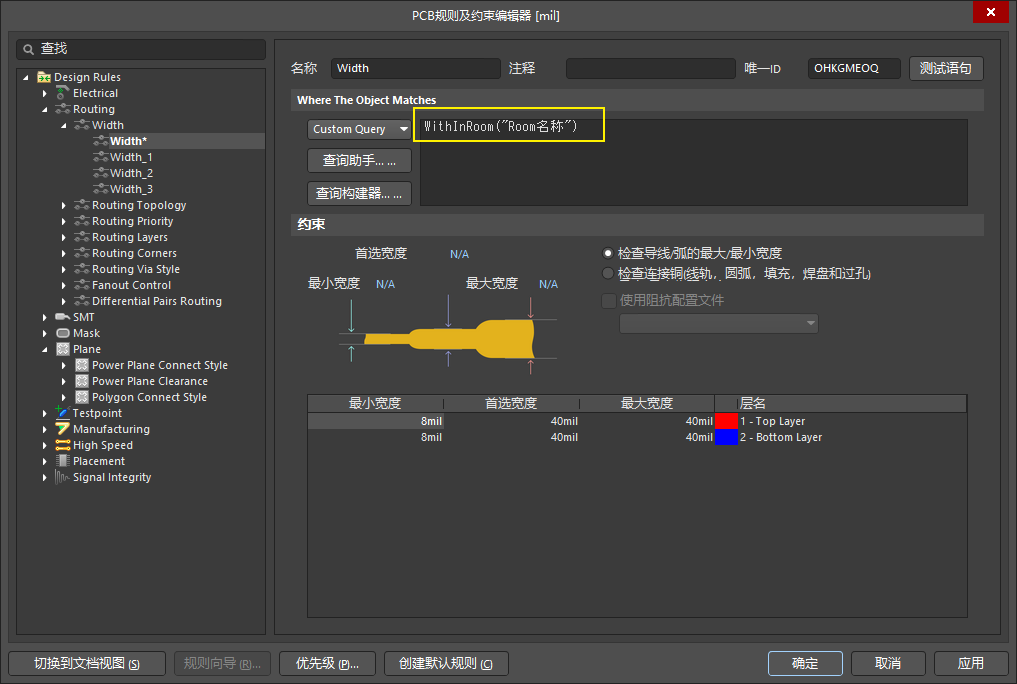Click the 名称 field containing Width
1017x684 pixels.
click(x=415, y=68)
